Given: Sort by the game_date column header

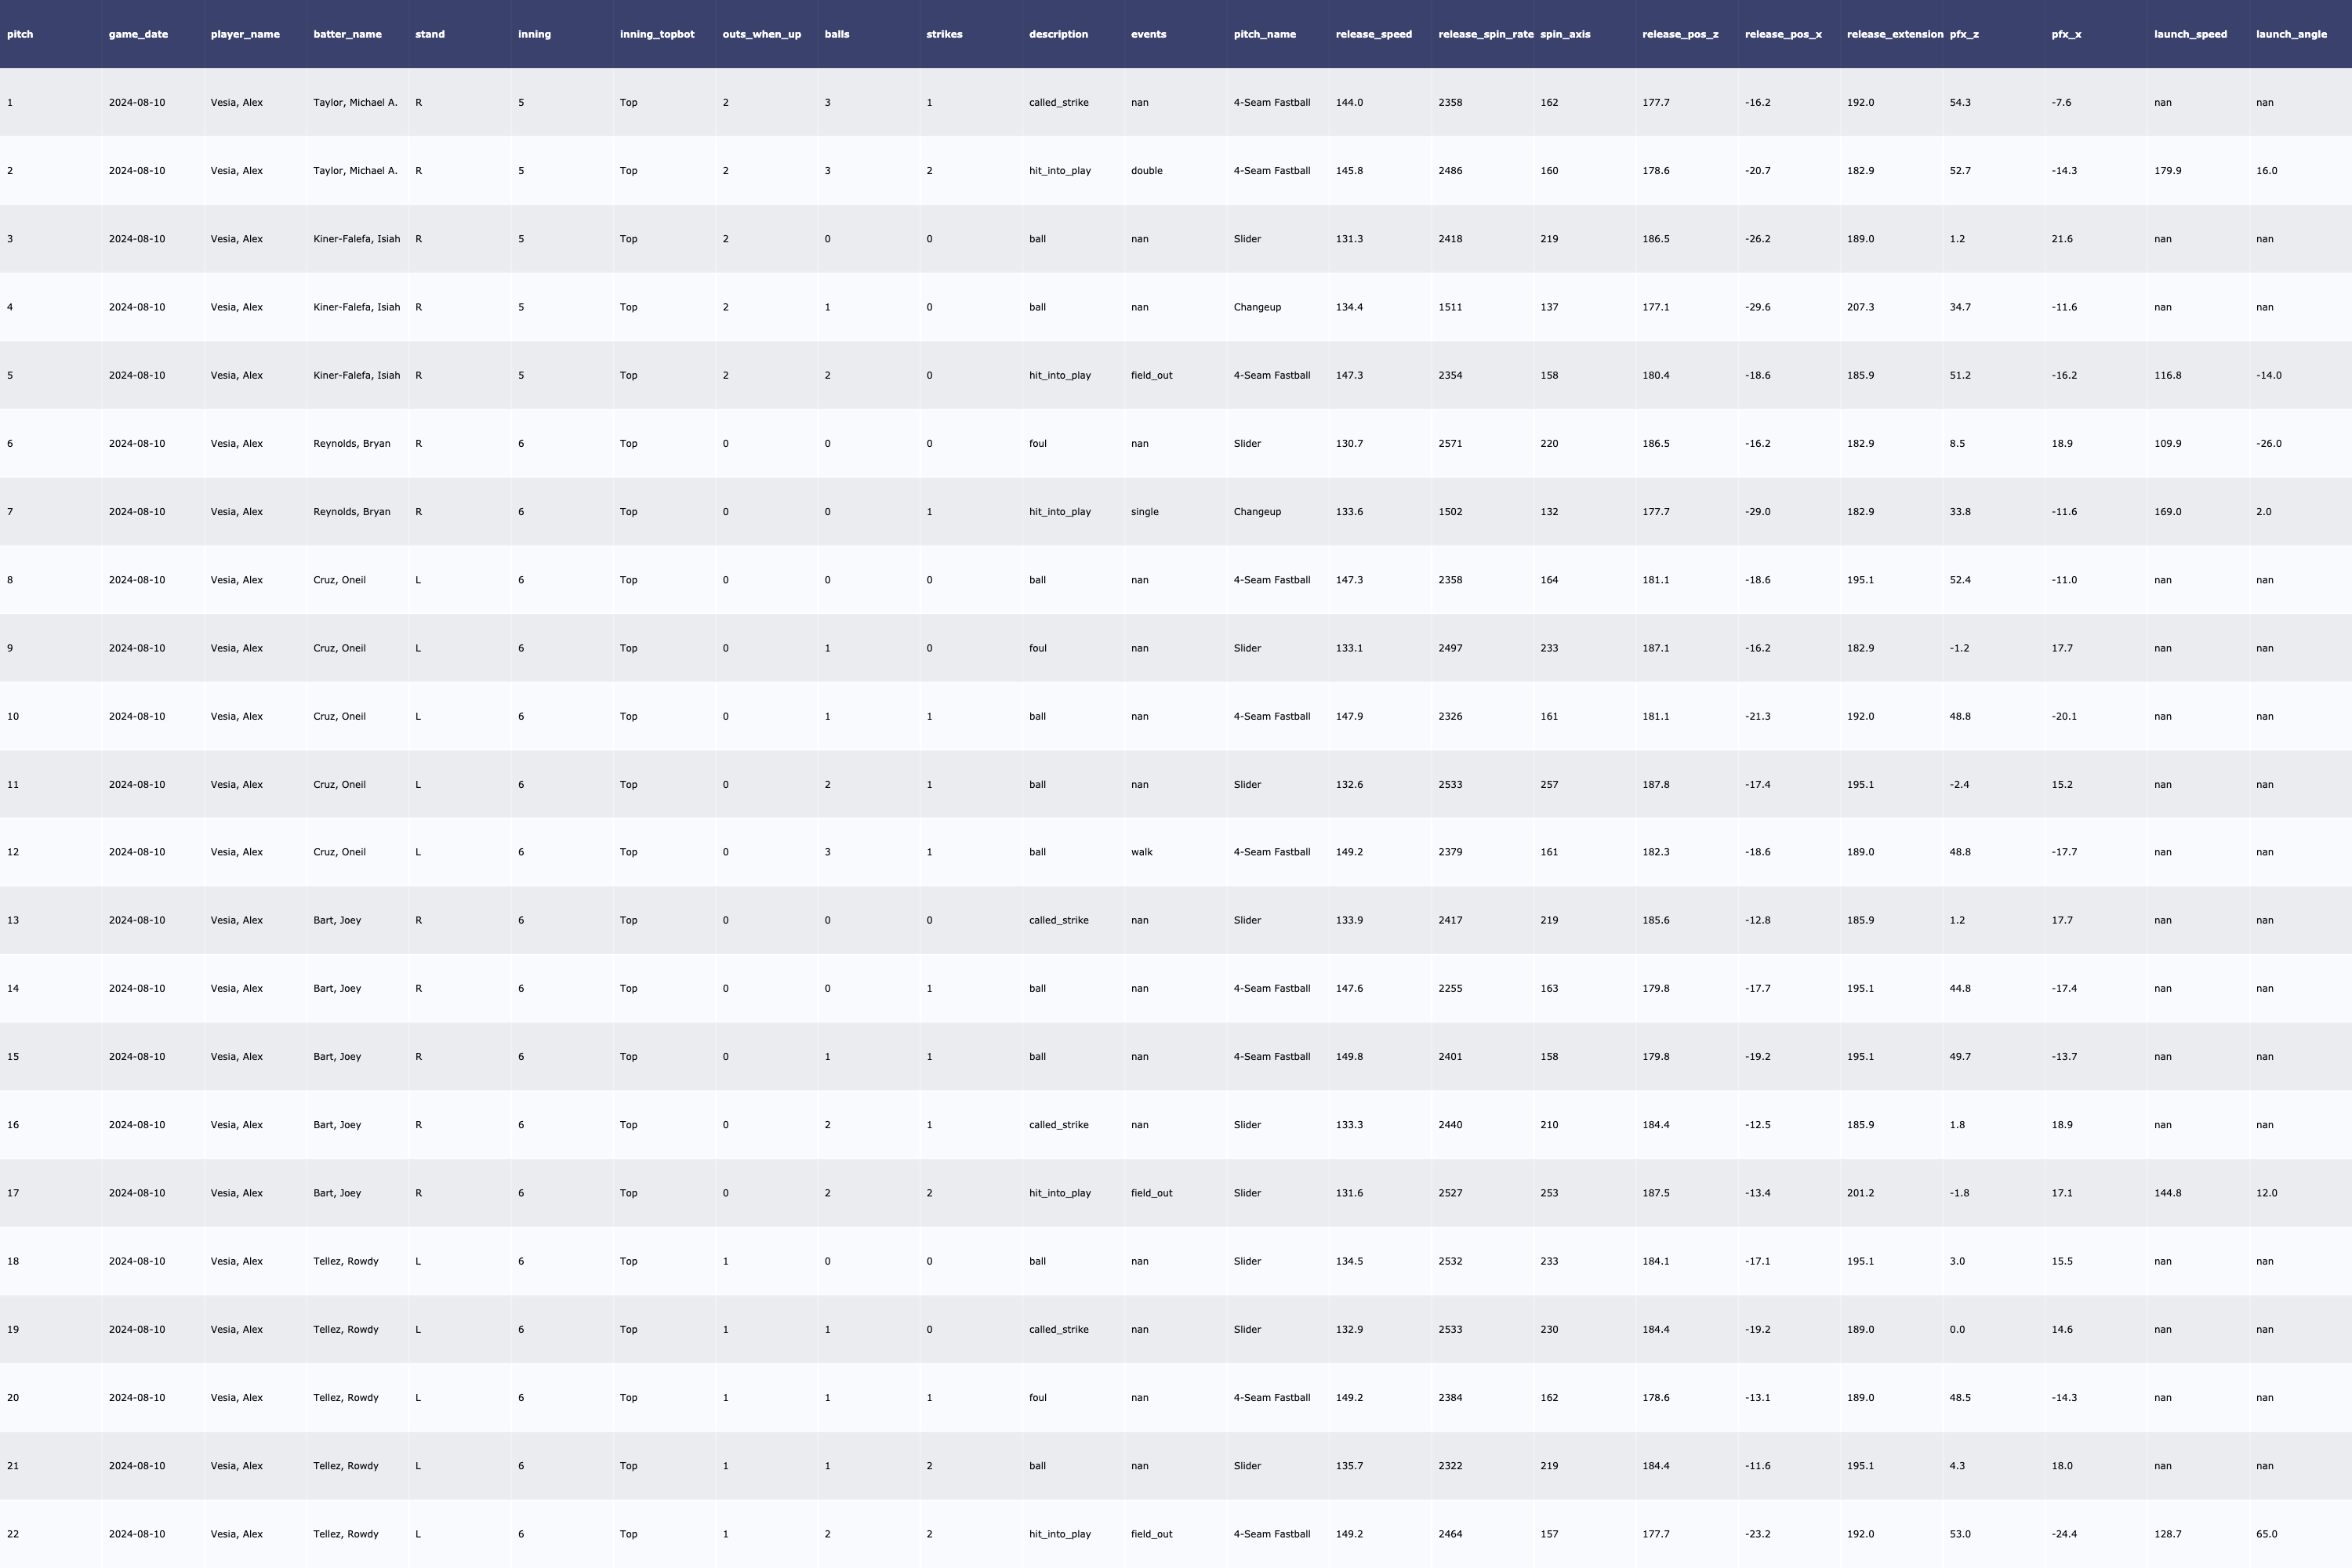Looking at the screenshot, I should click(x=138, y=34).
